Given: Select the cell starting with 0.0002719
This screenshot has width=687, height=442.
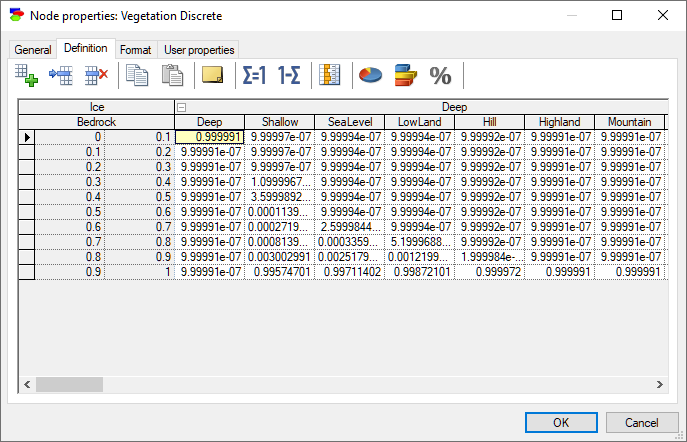Looking at the screenshot, I should [x=280, y=227].
